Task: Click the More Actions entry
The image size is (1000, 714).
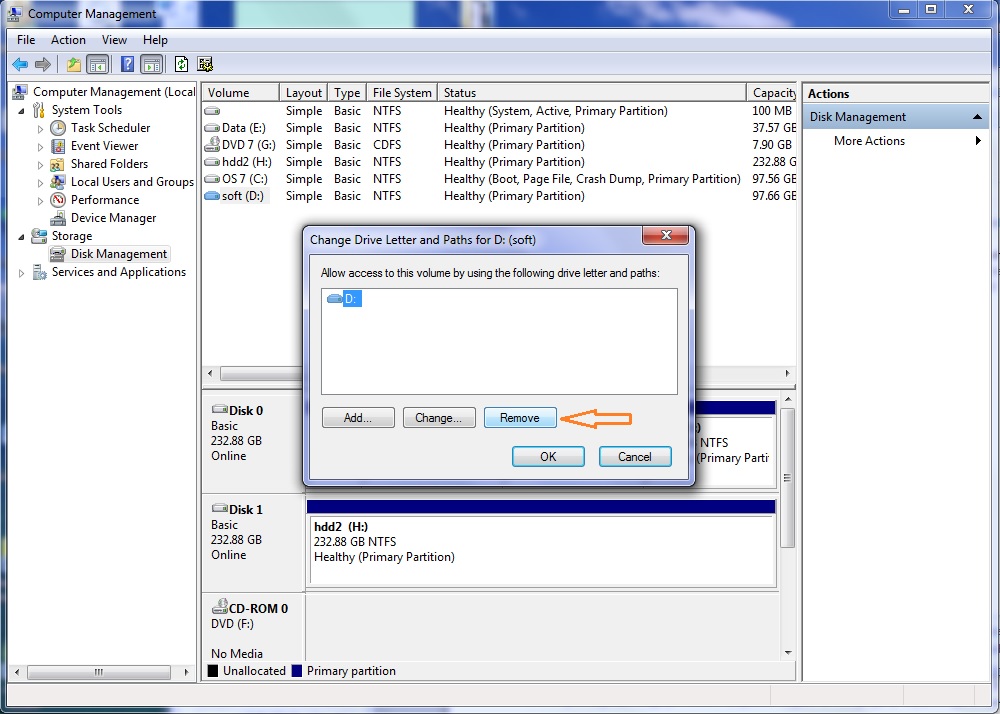Action: coord(869,141)
